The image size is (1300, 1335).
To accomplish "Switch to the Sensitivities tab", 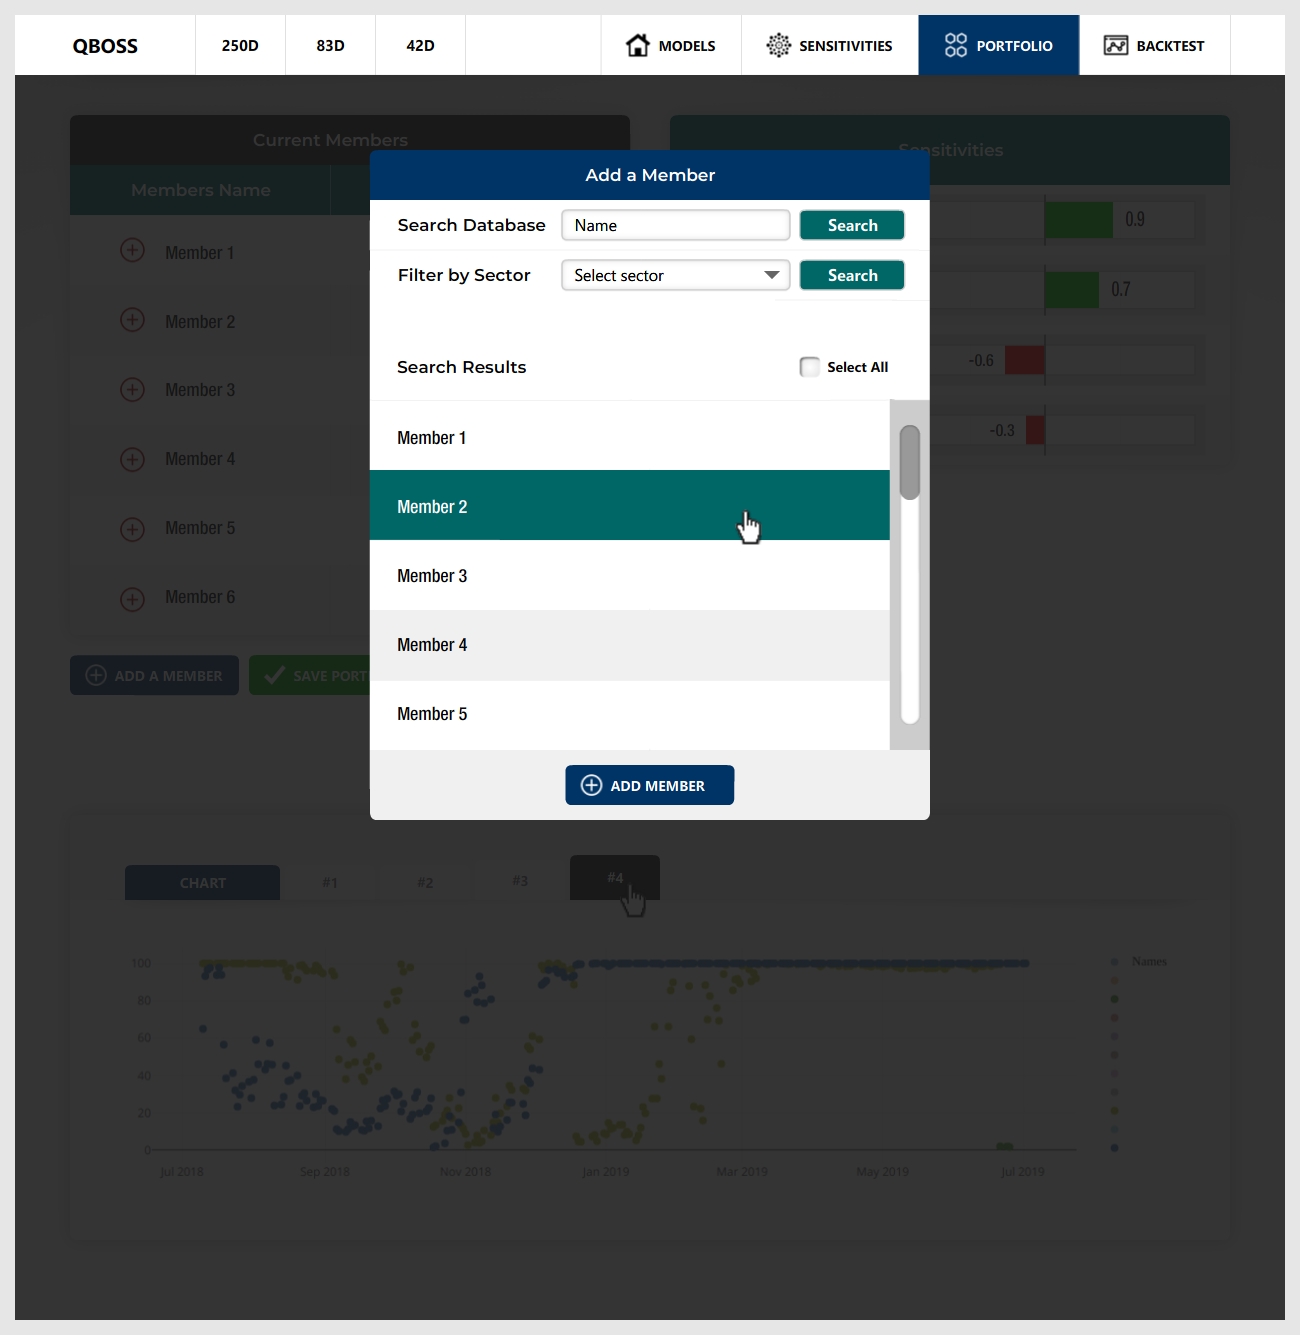I will pyautogui.click(x=830, y=45).
